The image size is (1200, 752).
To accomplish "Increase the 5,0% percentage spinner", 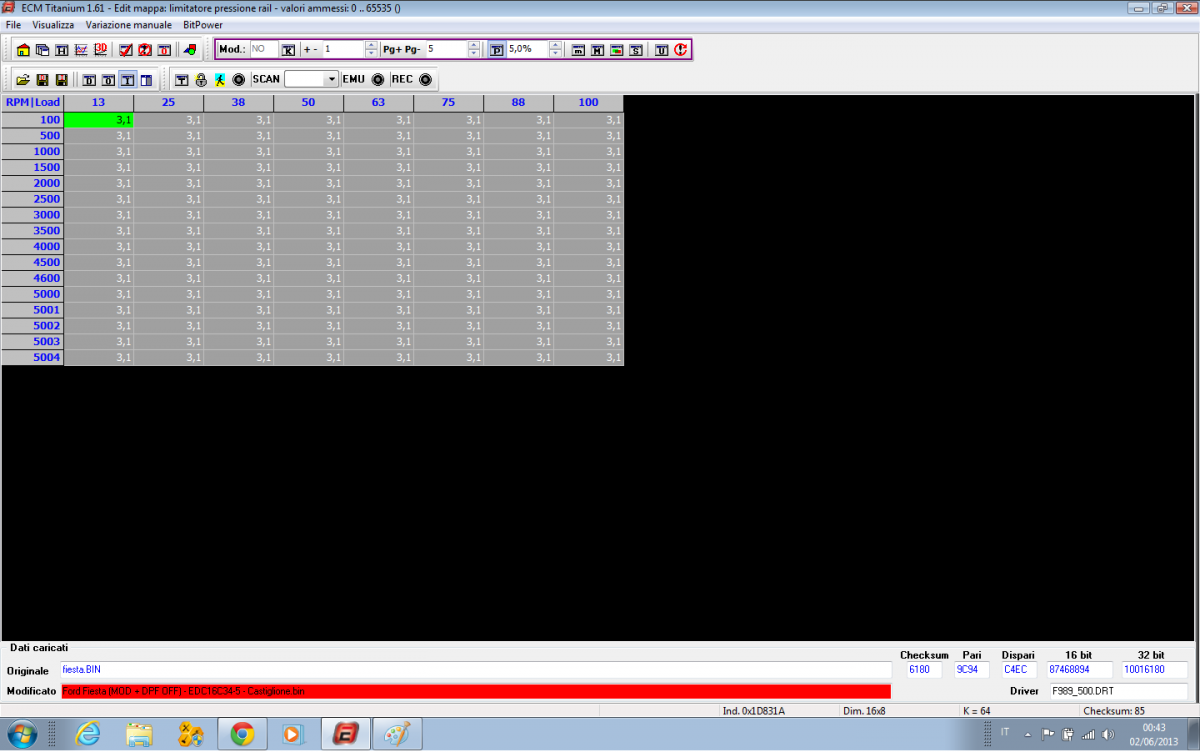I will pos(555,45).
